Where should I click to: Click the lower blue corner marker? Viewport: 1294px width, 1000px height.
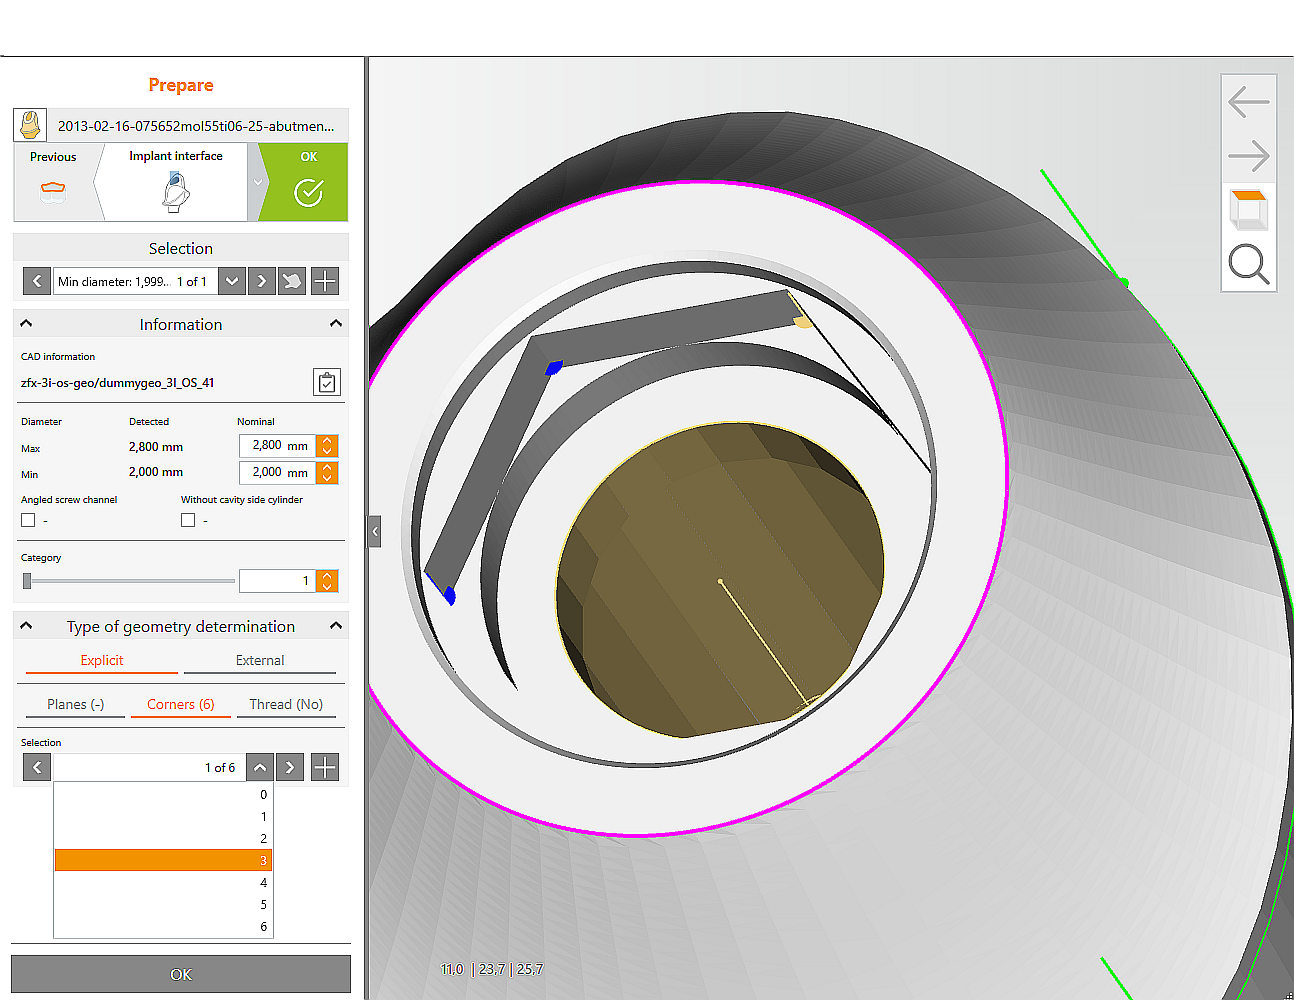[449, 595]
